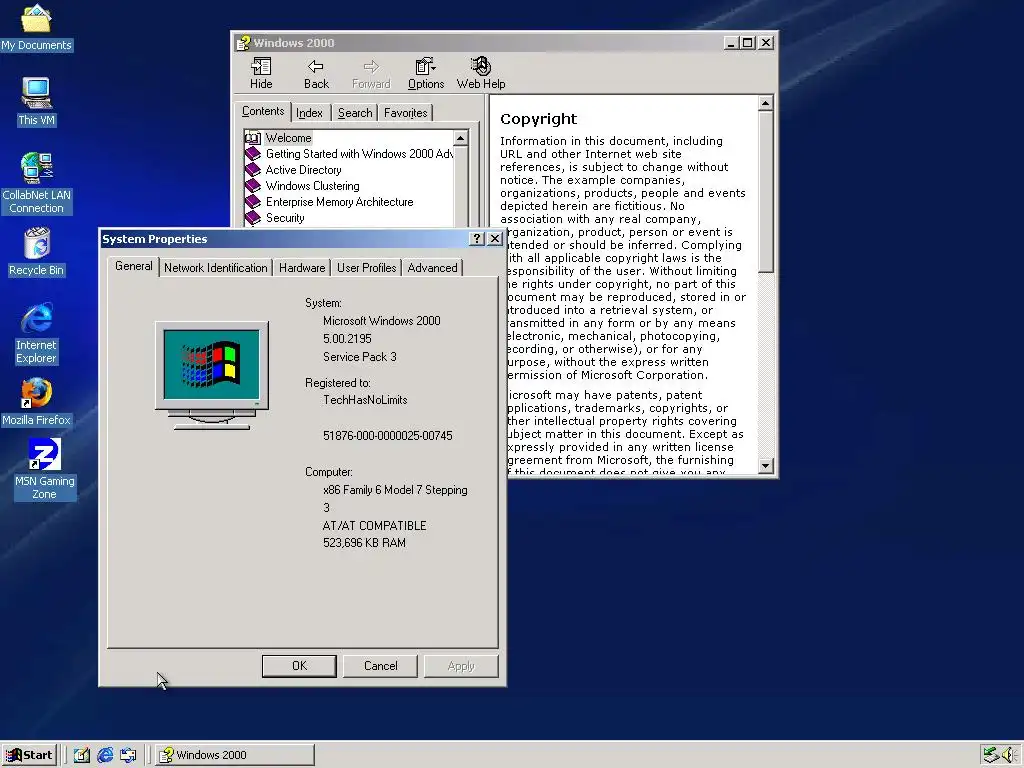Open User Profiles tab
1024x768 pixels.
click(366, 268)
